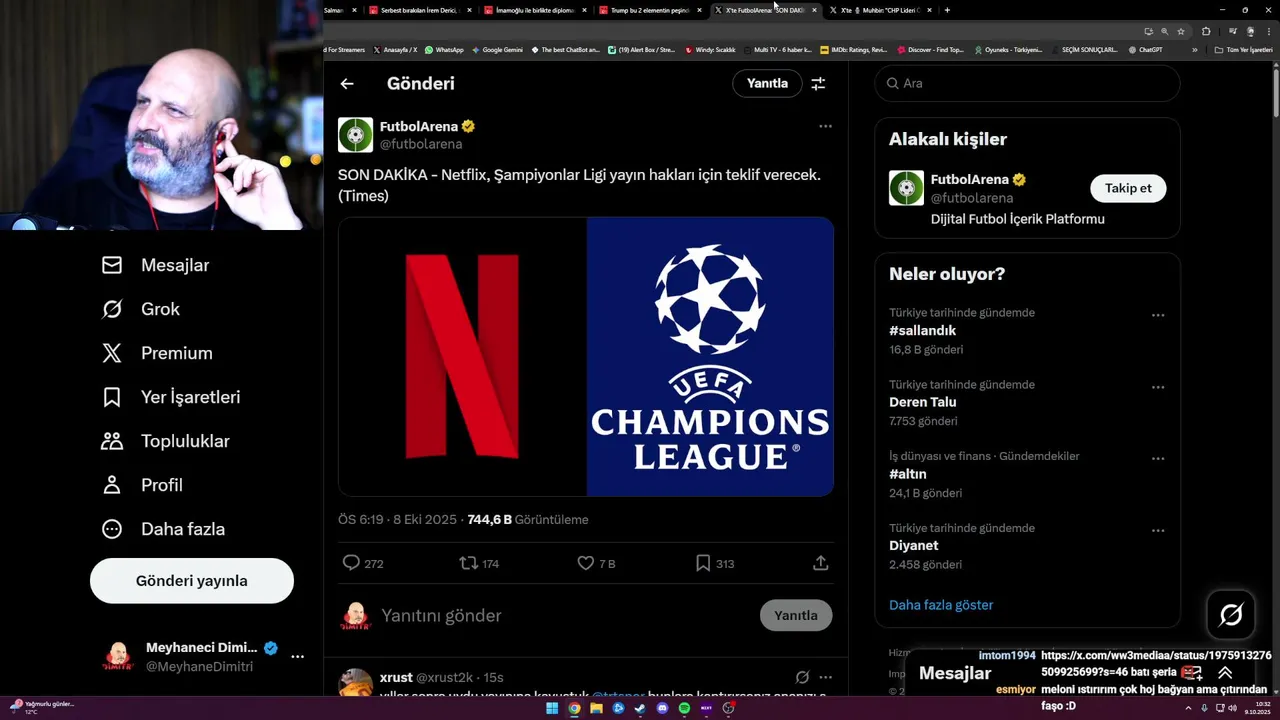Open Topluluklar in the sidebar
Viewport: 1280px width, 720px height.
click(166, 441)
